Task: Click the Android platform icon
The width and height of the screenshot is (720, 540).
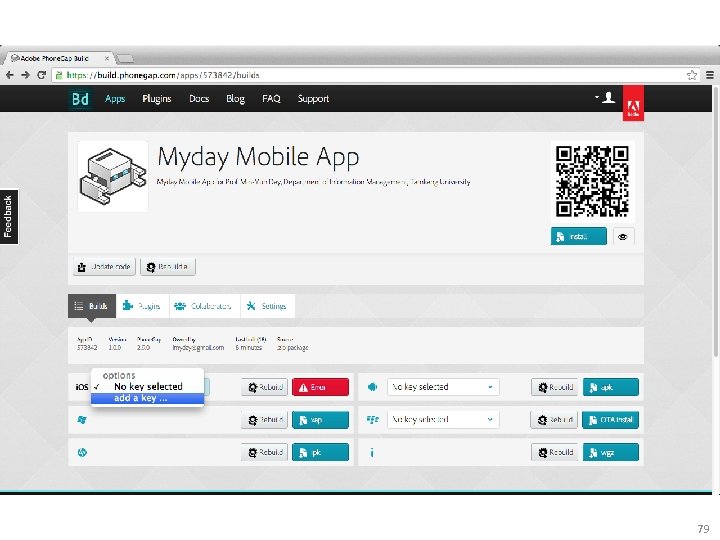Action: pos(372,387)
